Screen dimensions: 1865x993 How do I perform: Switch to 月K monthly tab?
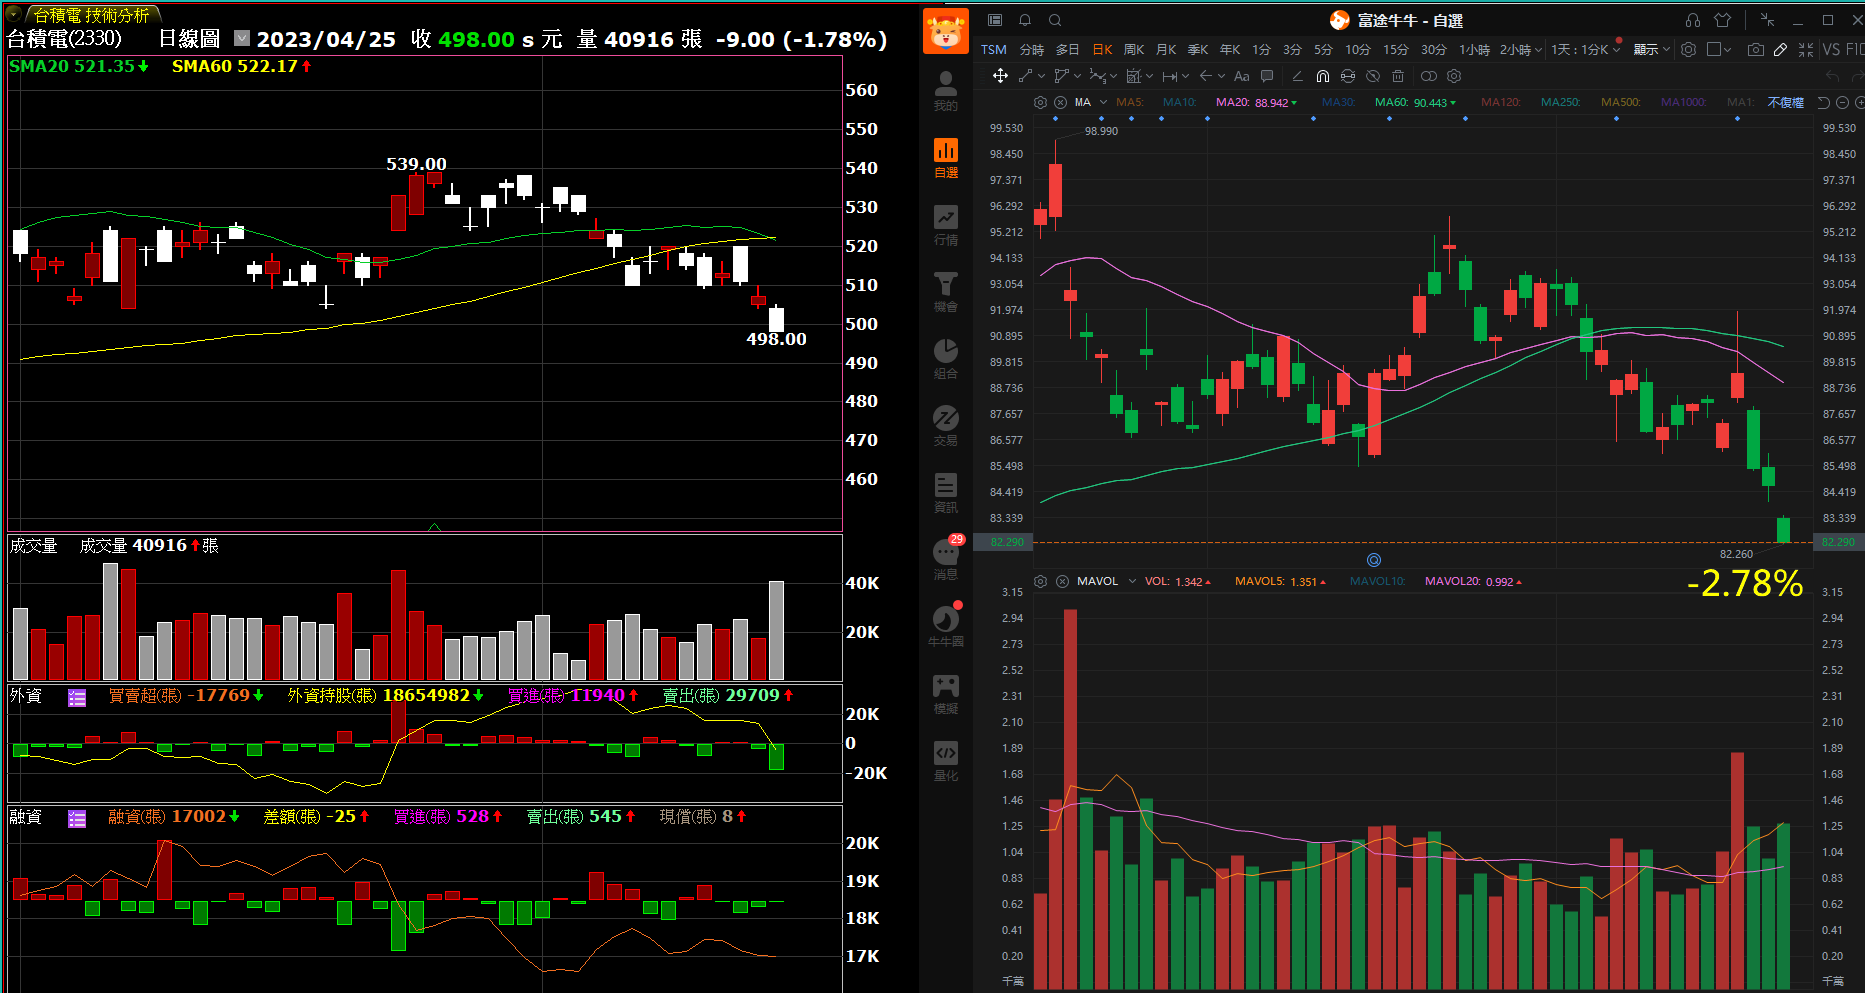1166,49
